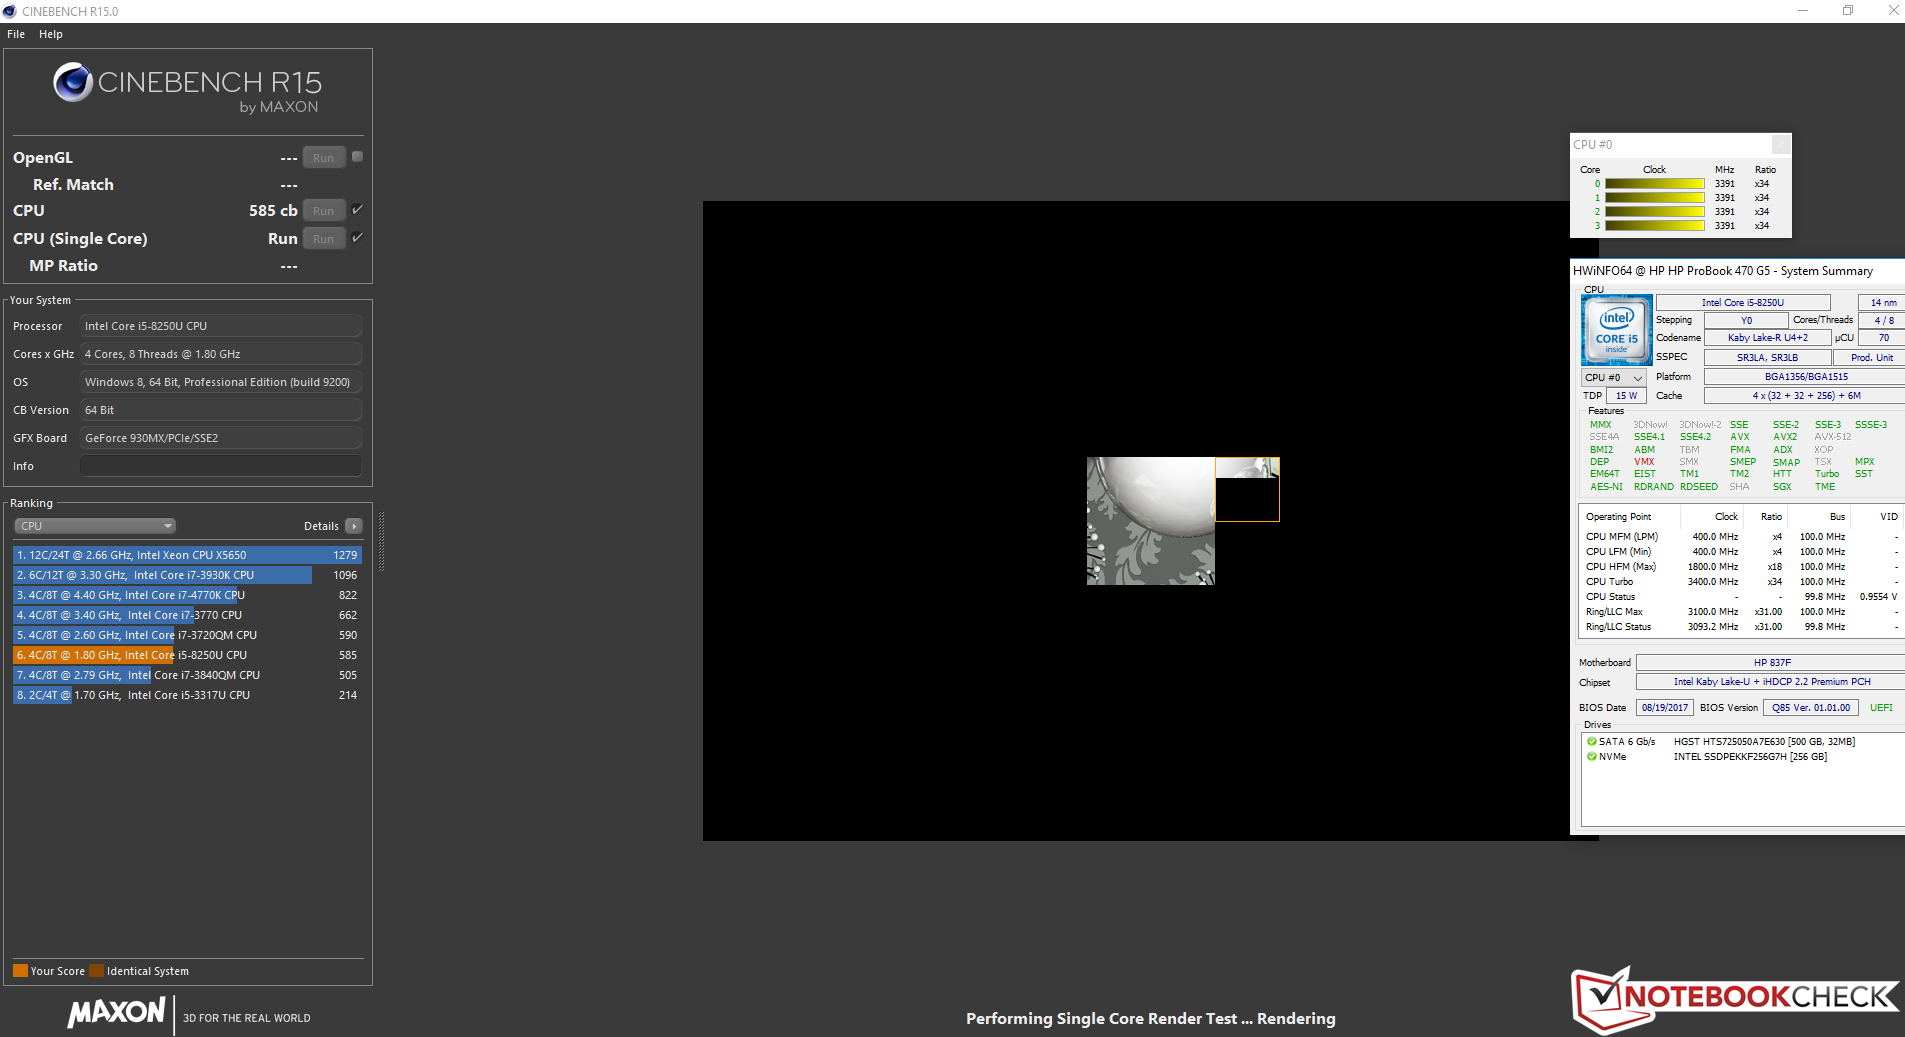Click the NVMe drive status icon

pyautogui.click(x=1591, y=757)
